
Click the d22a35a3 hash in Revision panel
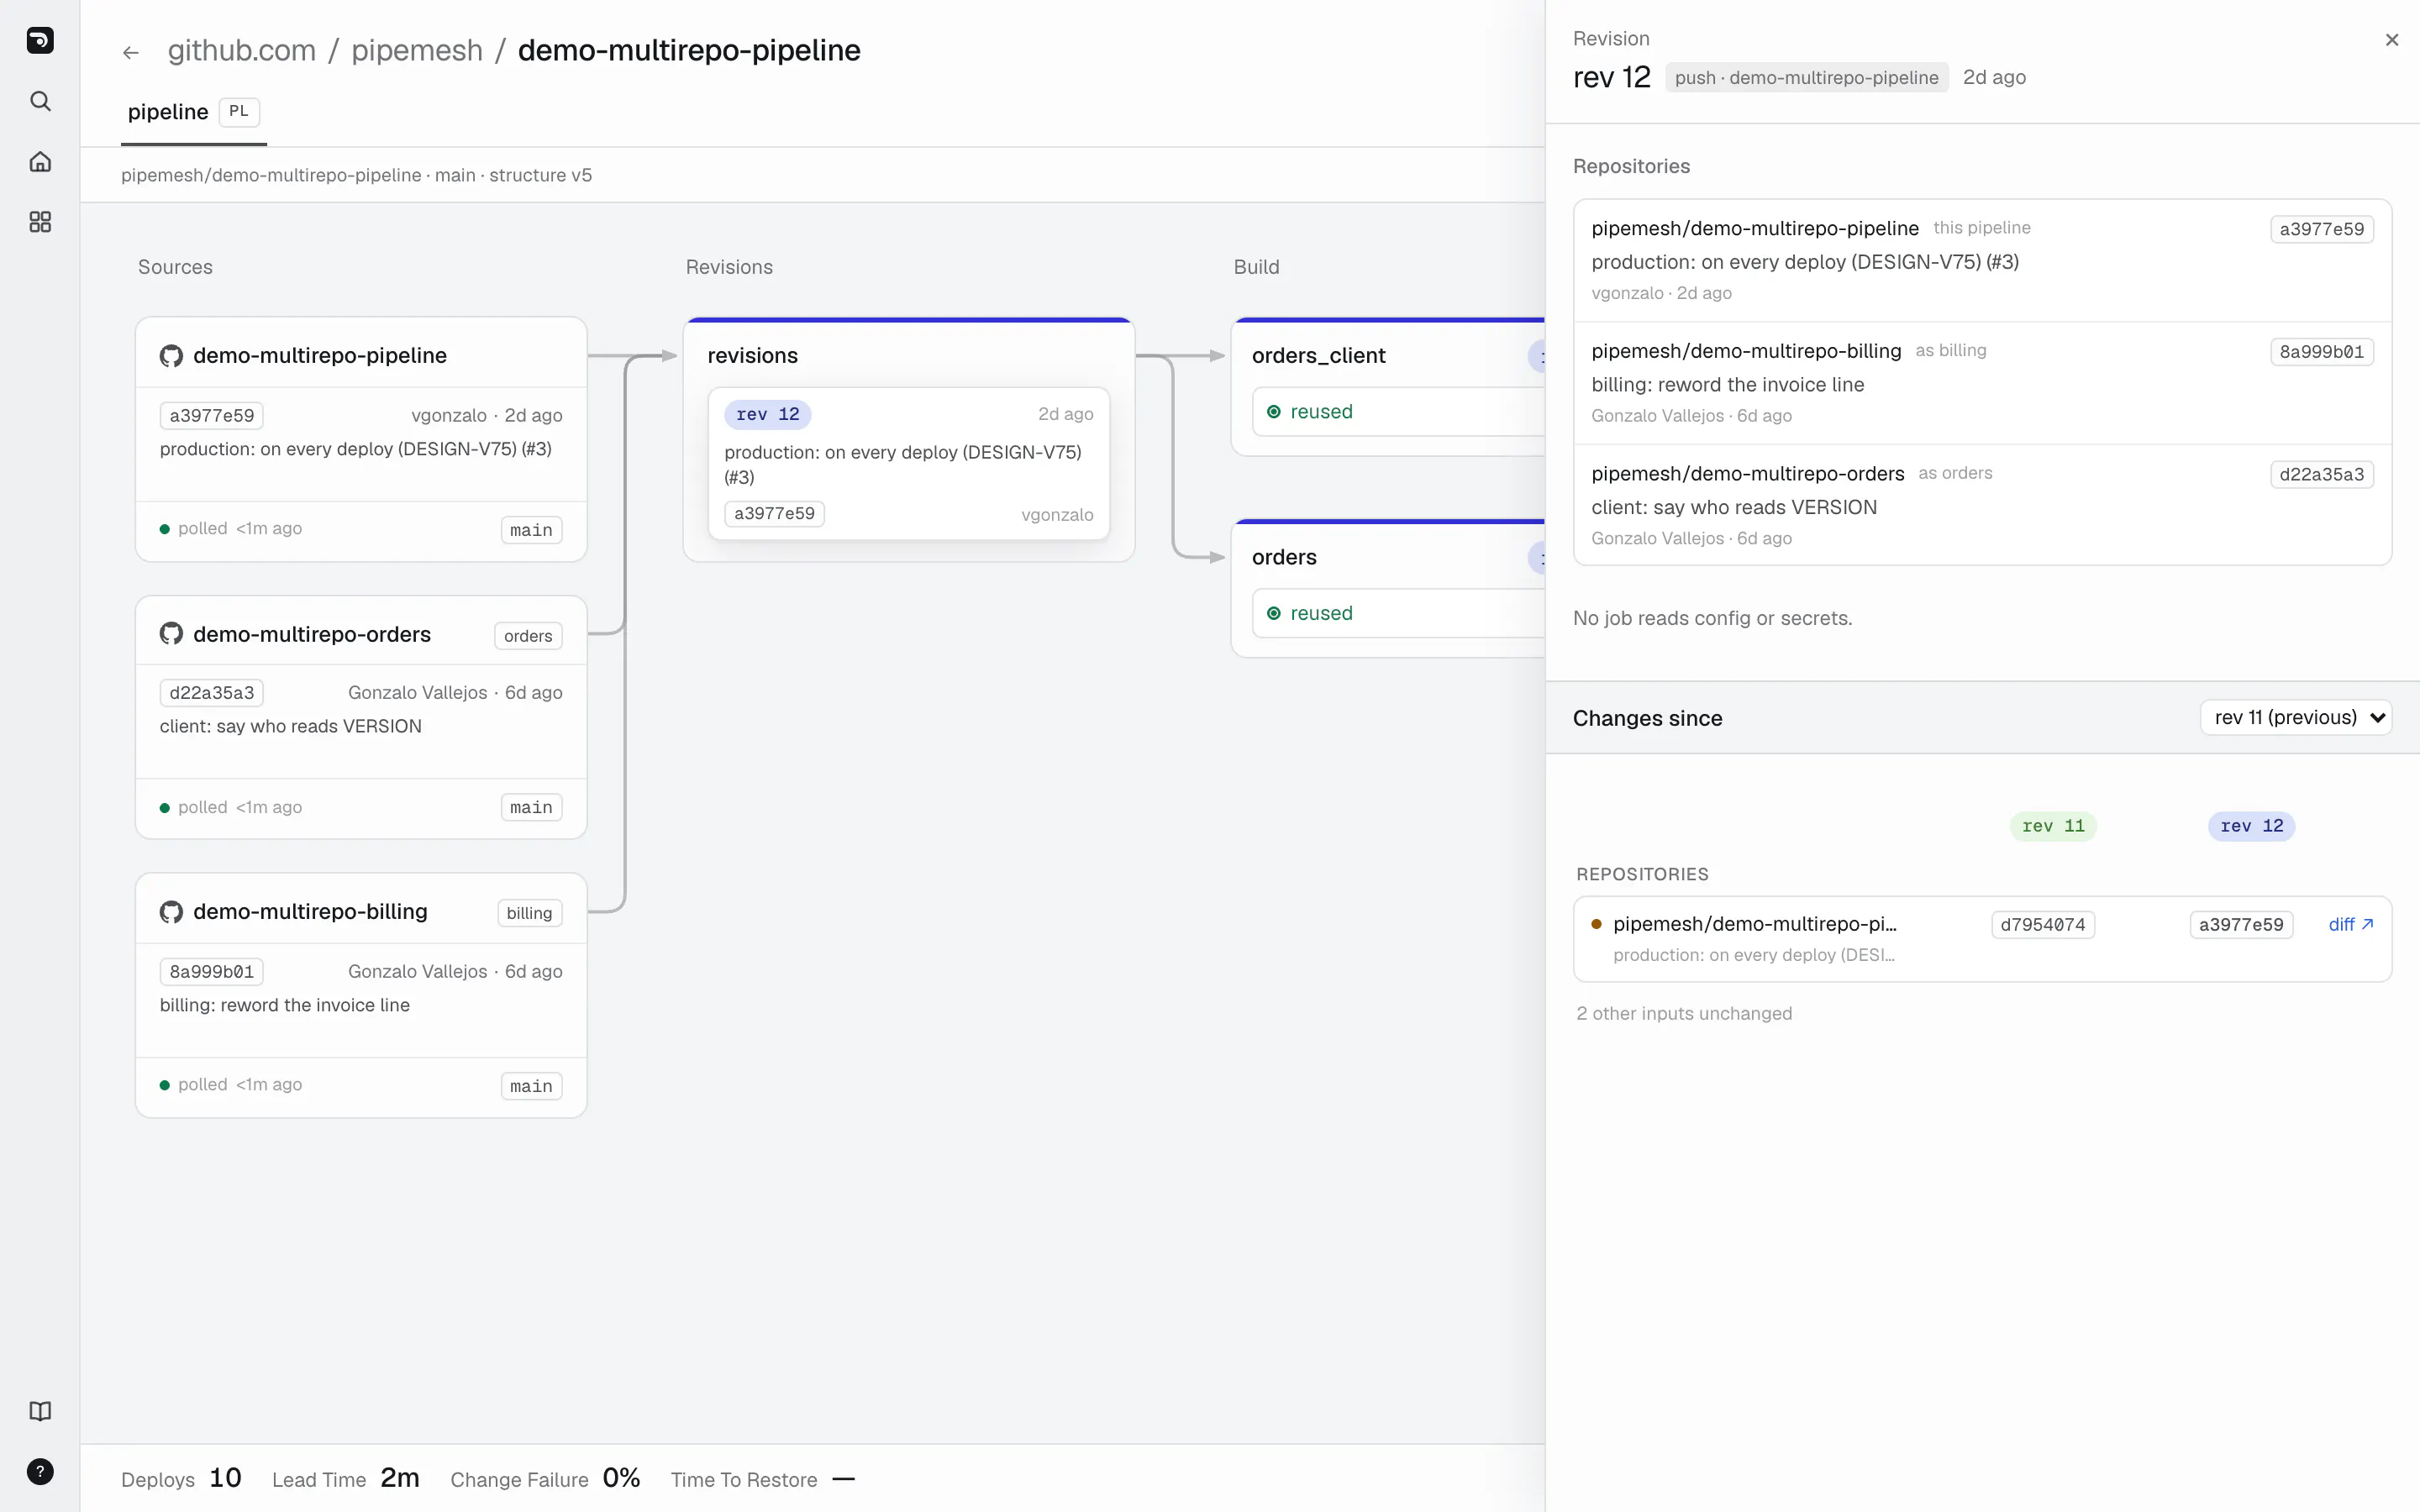point(2321,475)
